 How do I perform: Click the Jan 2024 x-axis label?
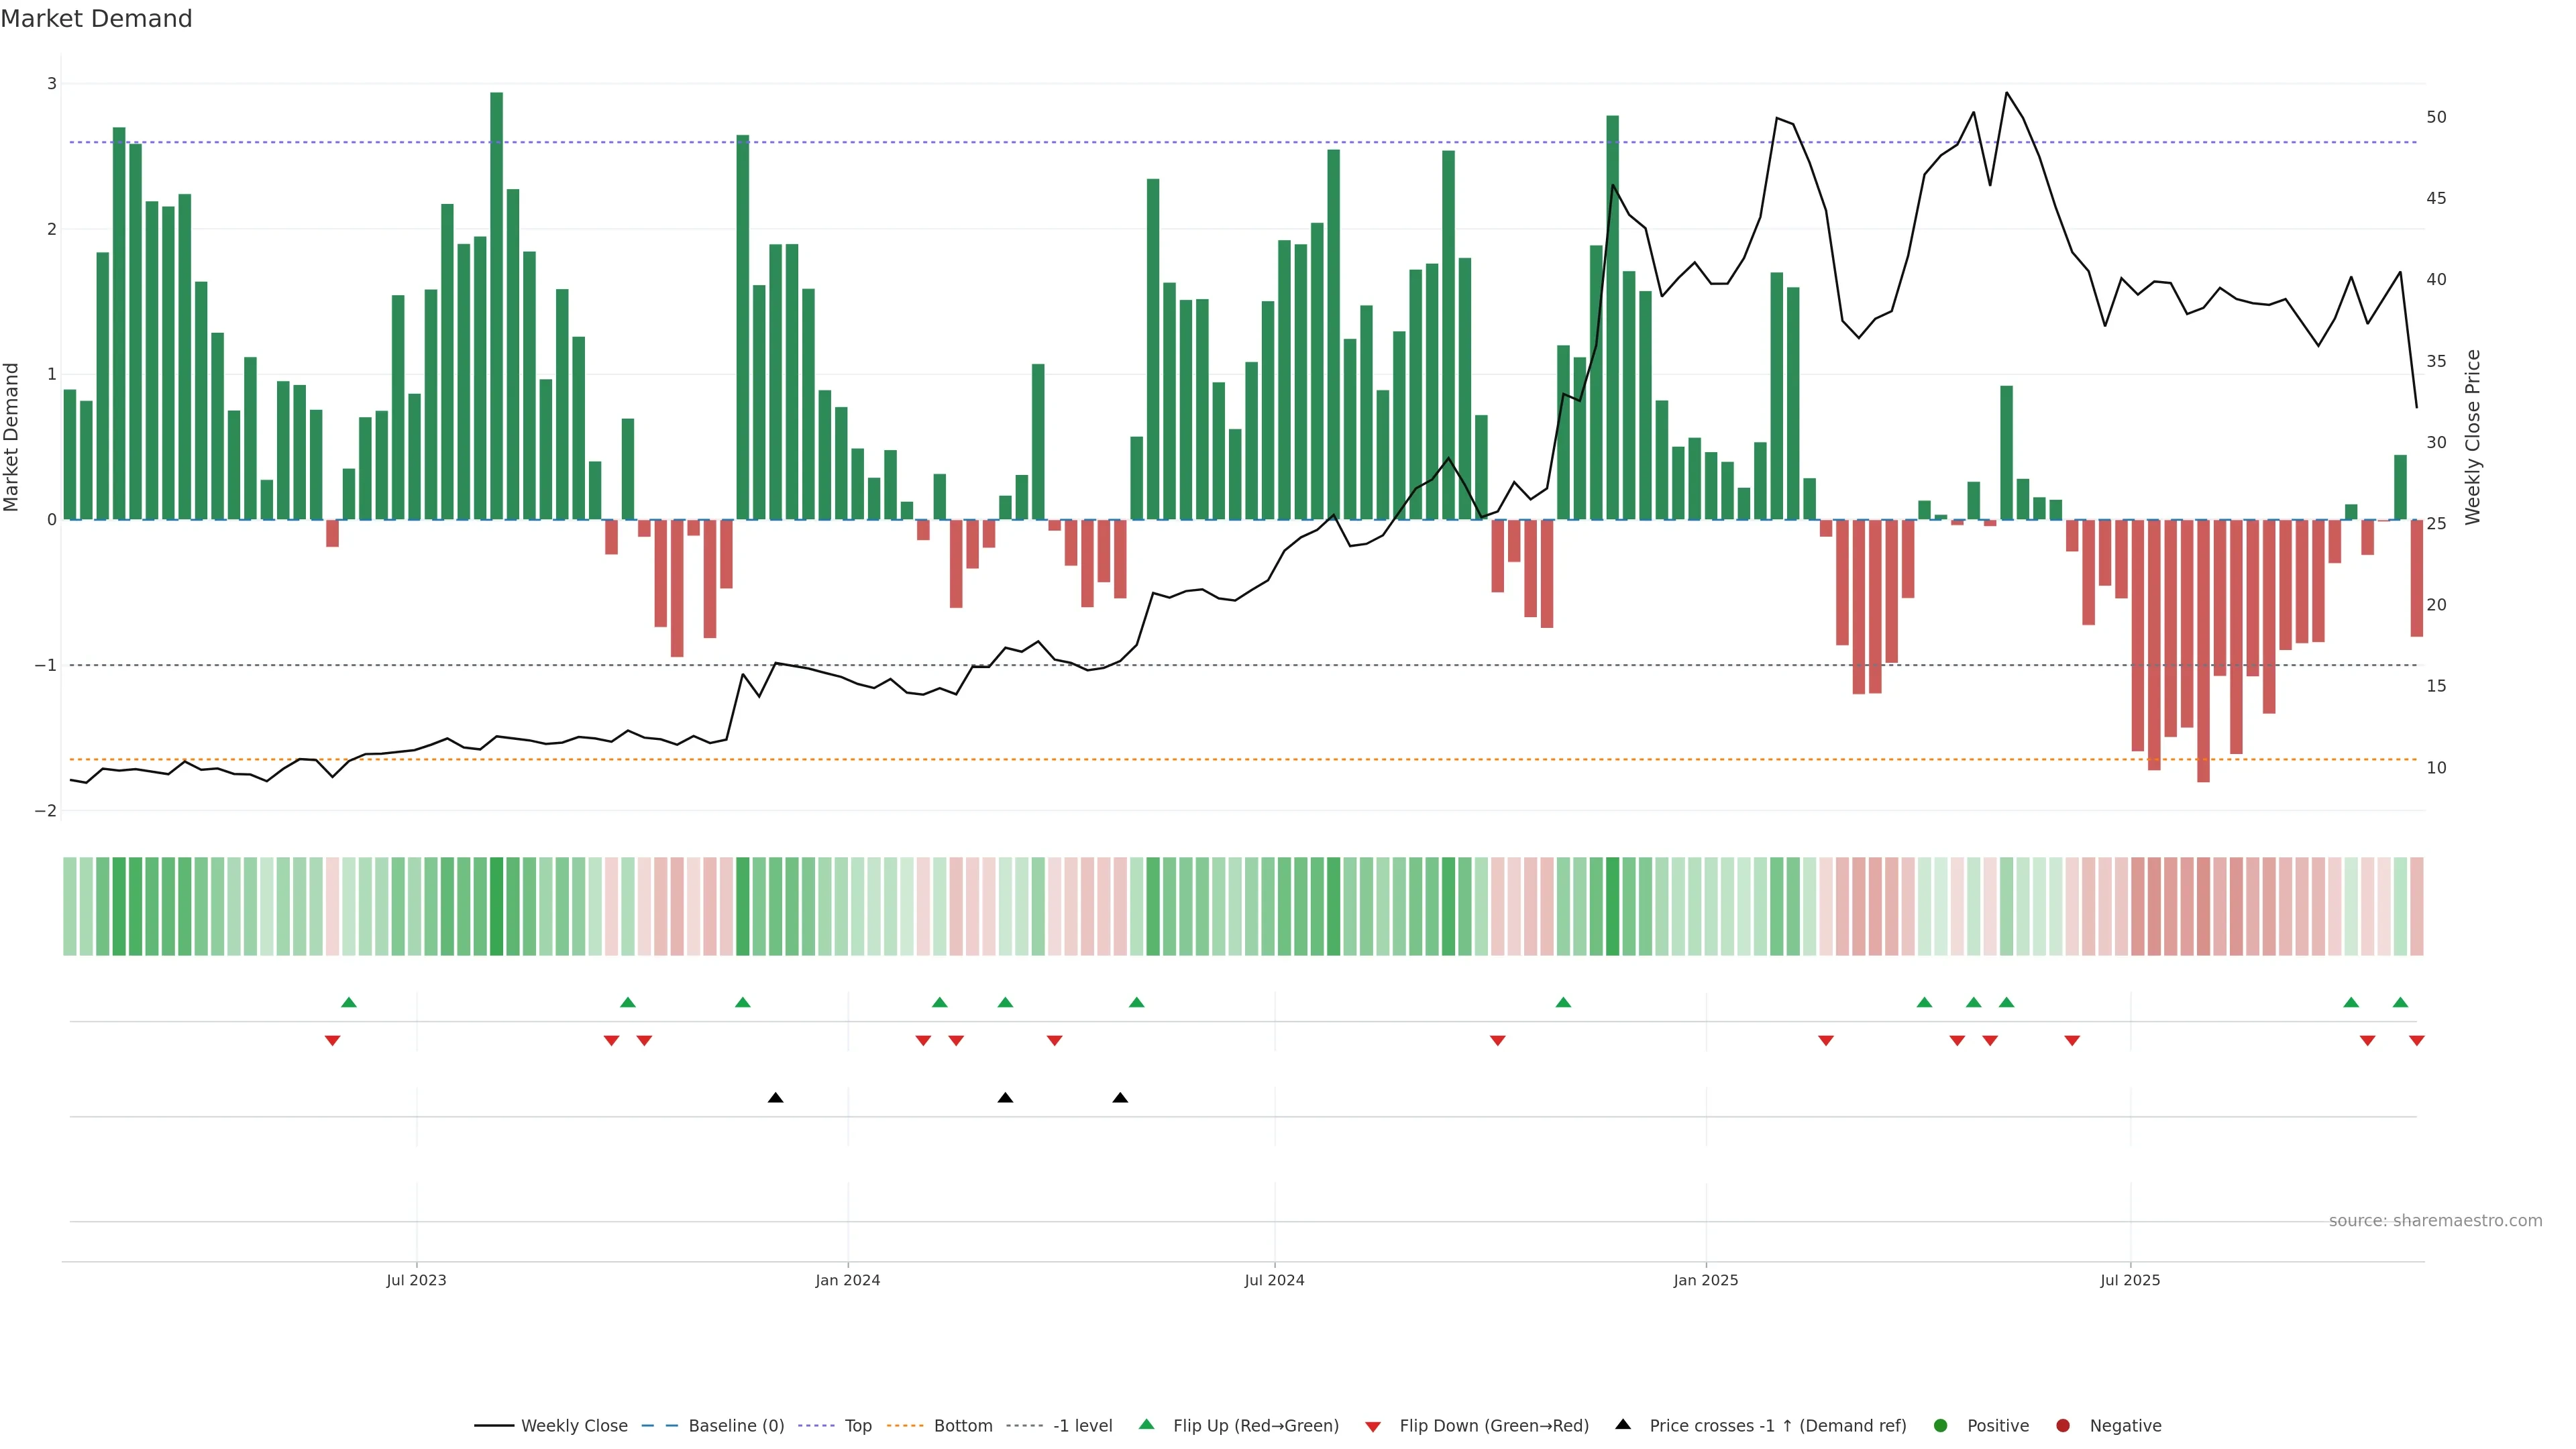click(847, 1280)
